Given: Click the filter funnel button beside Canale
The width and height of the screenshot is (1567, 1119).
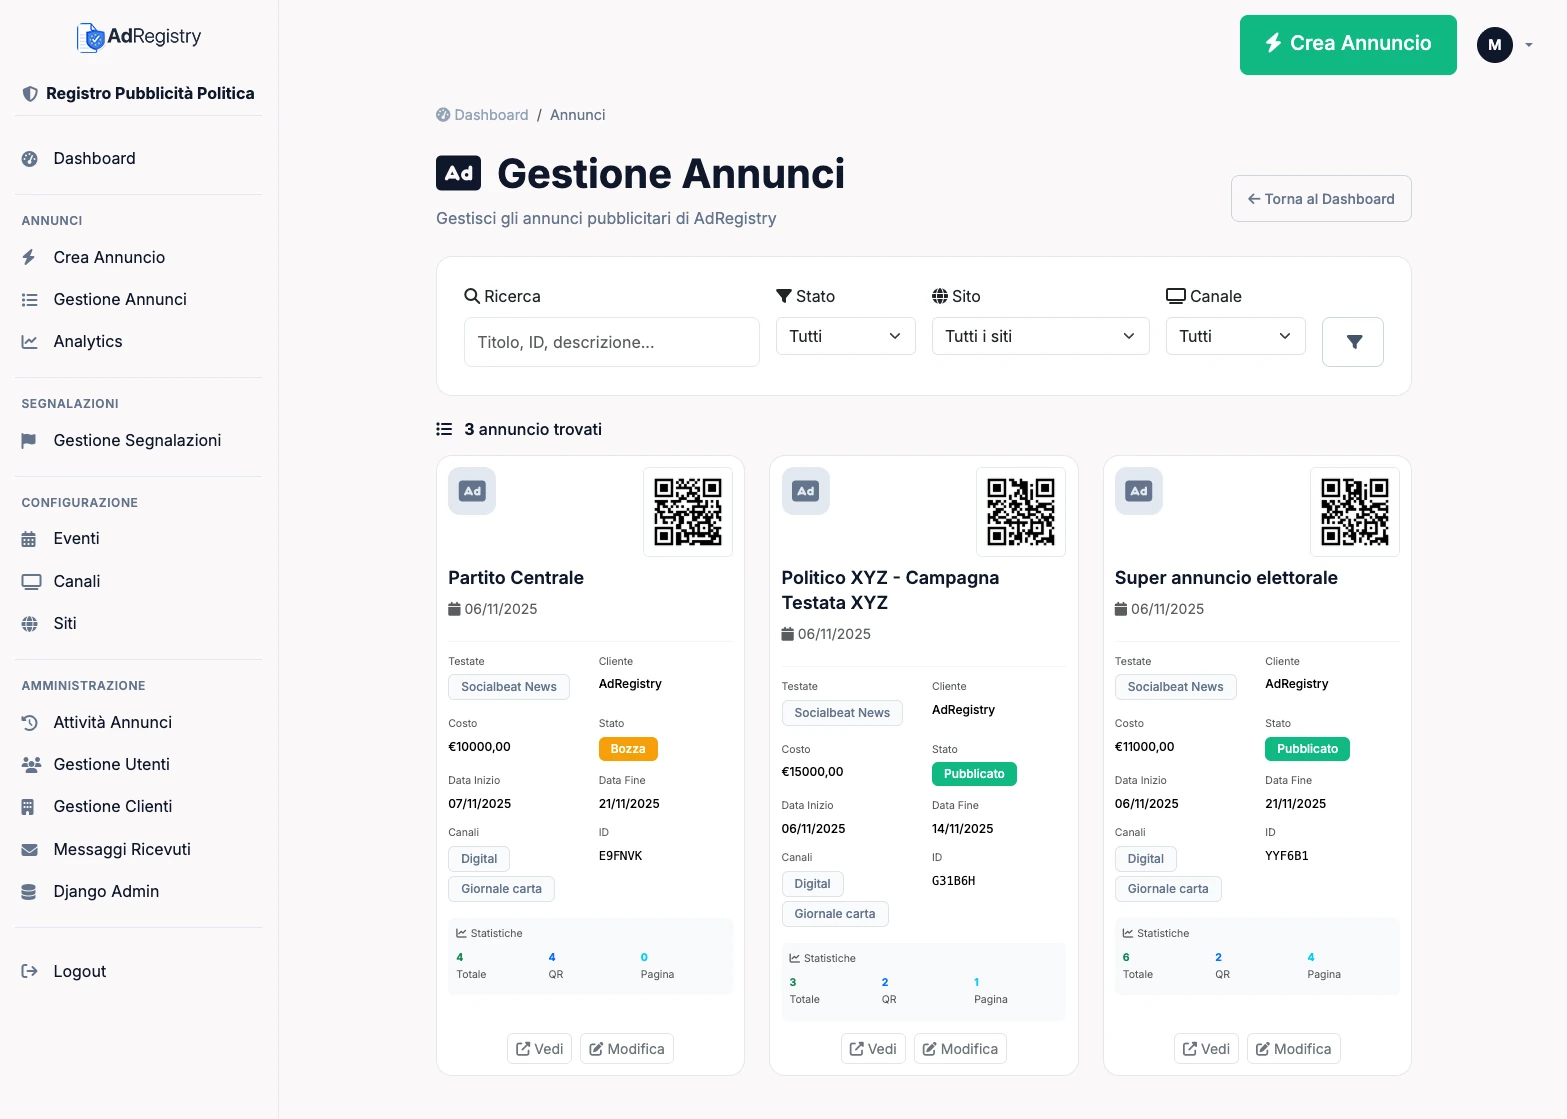Looking at the screenshot, I should coord(1352,341).
